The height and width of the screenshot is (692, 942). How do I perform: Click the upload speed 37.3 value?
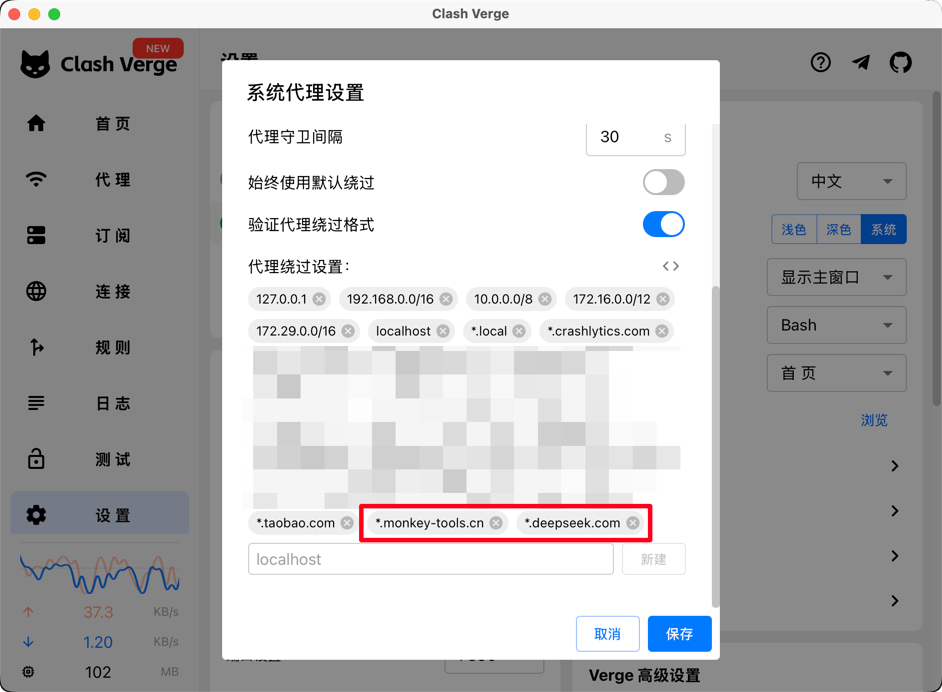pos(98,612)
